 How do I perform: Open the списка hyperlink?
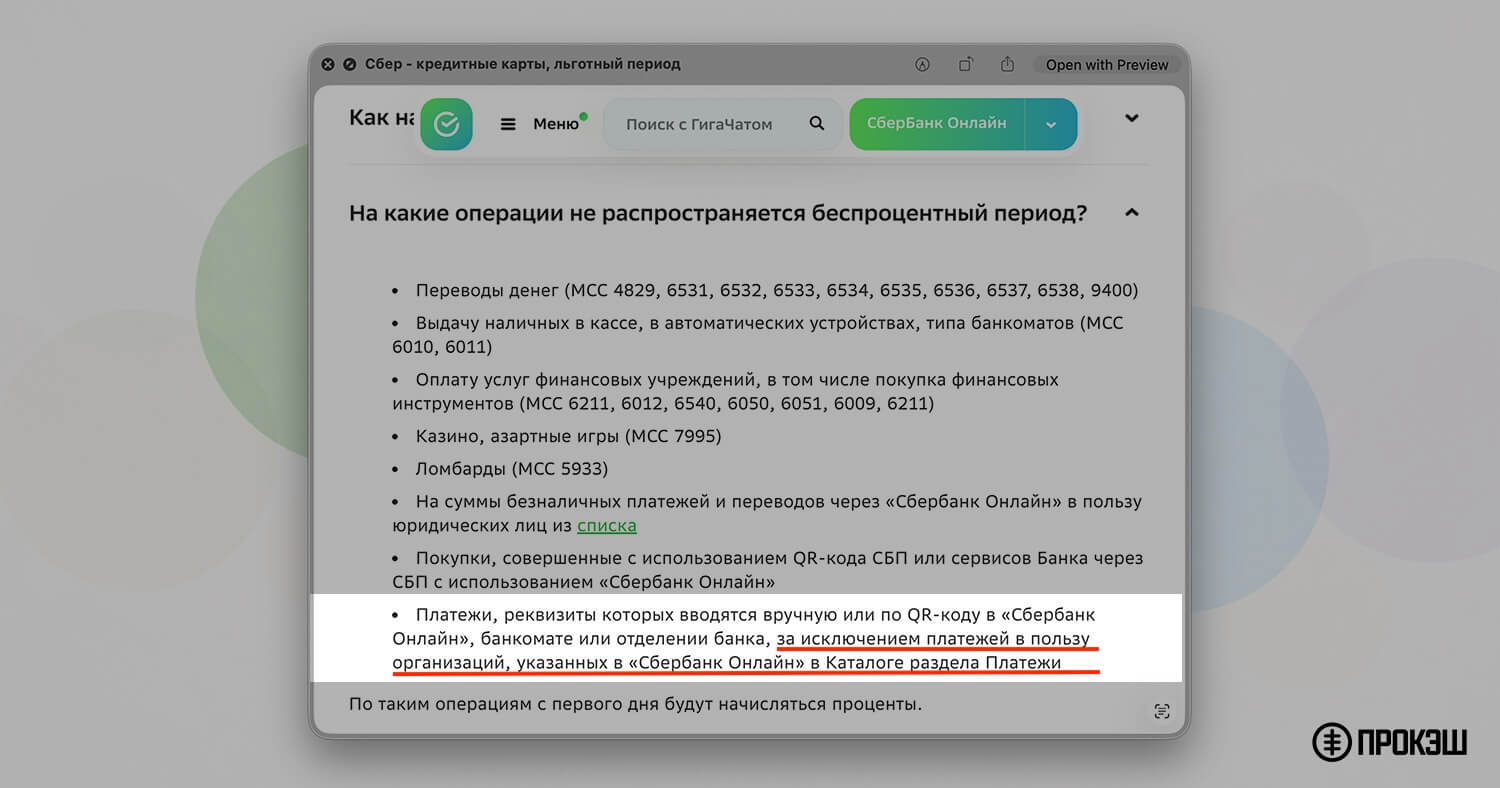pos(606,525)
